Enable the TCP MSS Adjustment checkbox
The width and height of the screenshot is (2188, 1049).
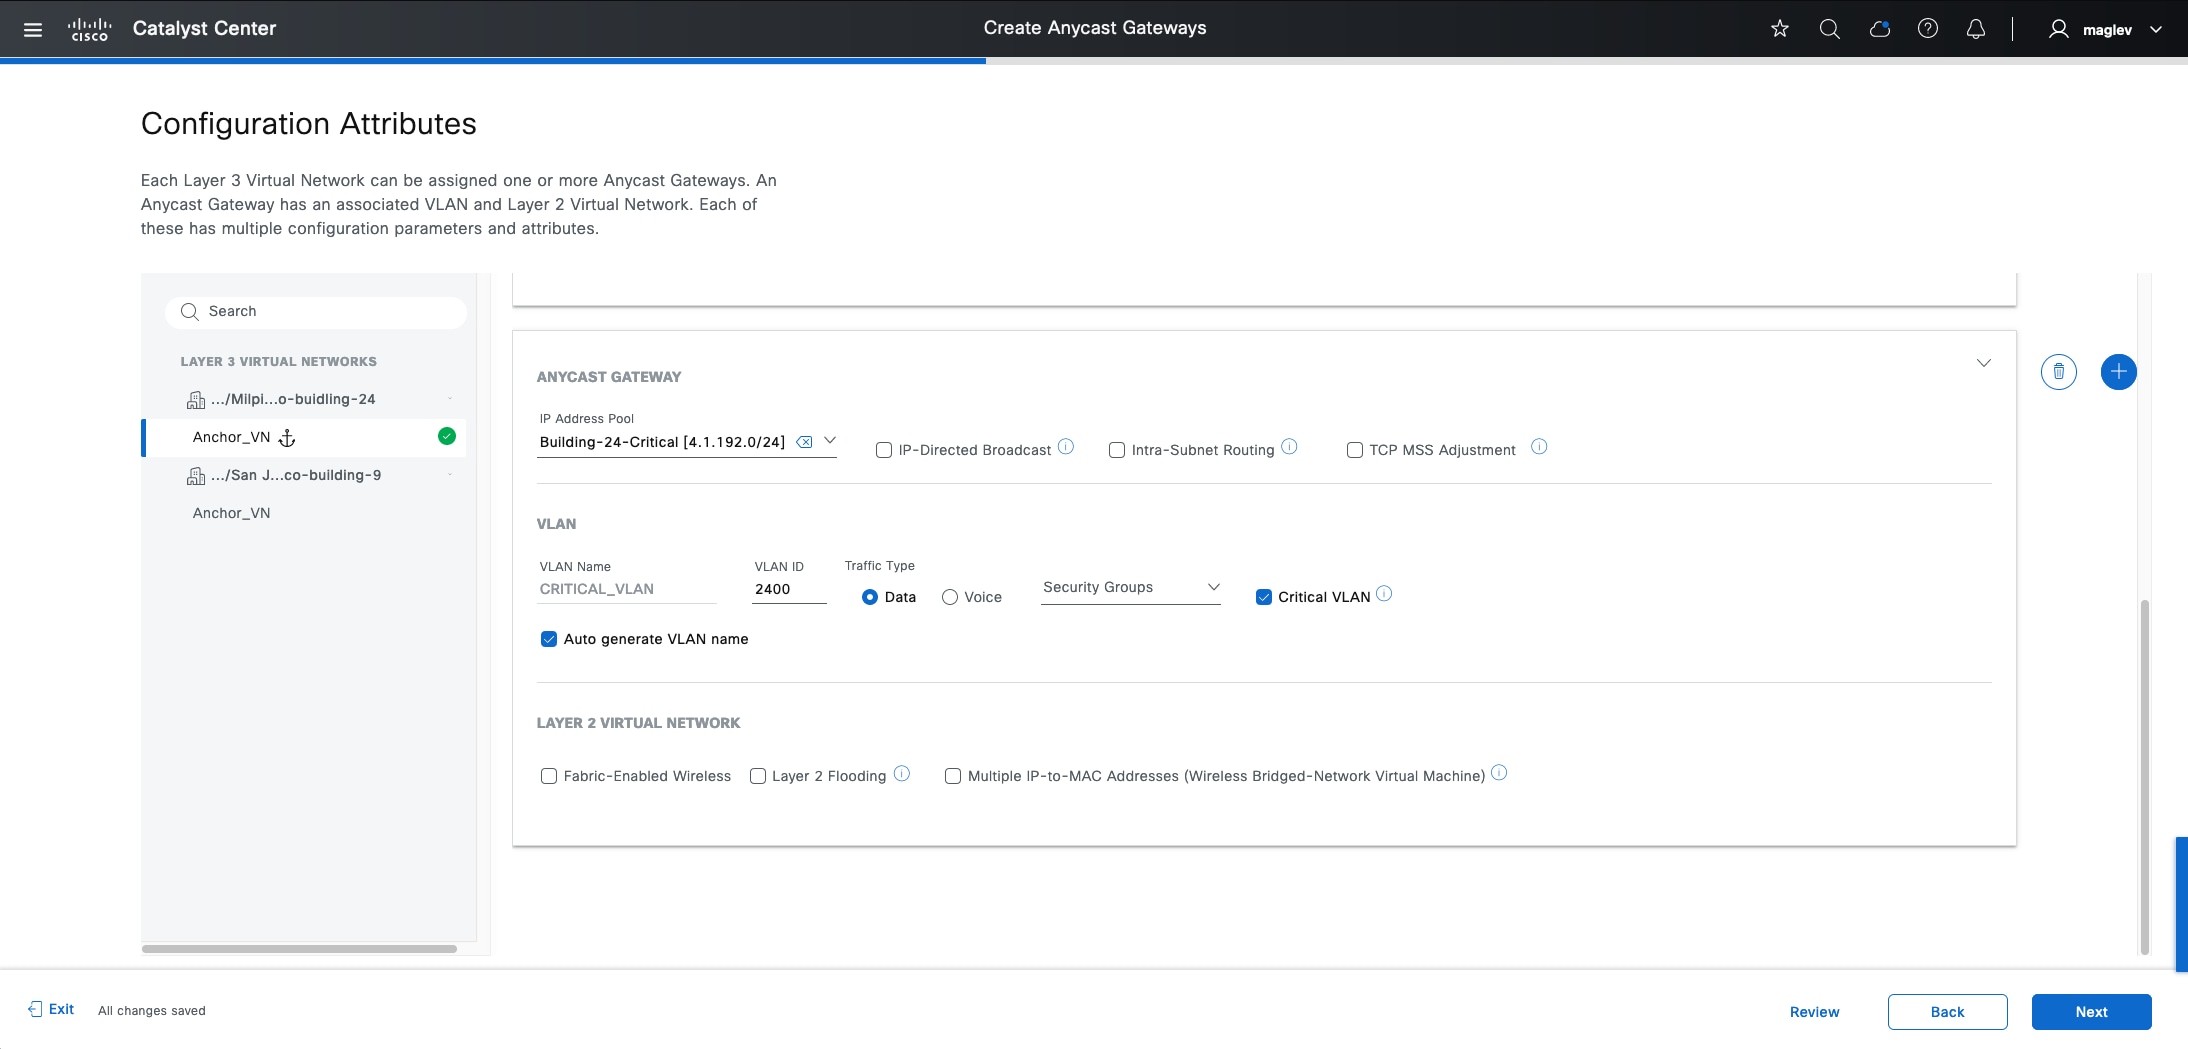click(1354, 450)
